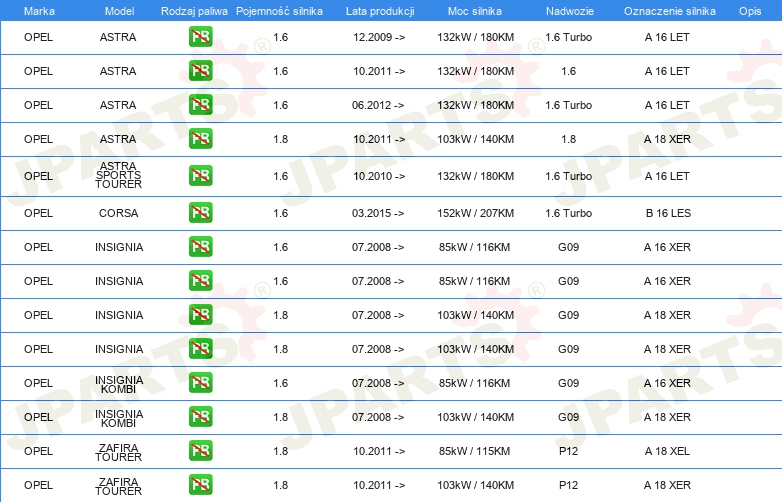Click the Marka column header
Viewport: 782px width, 502px height.
point(39,11)
